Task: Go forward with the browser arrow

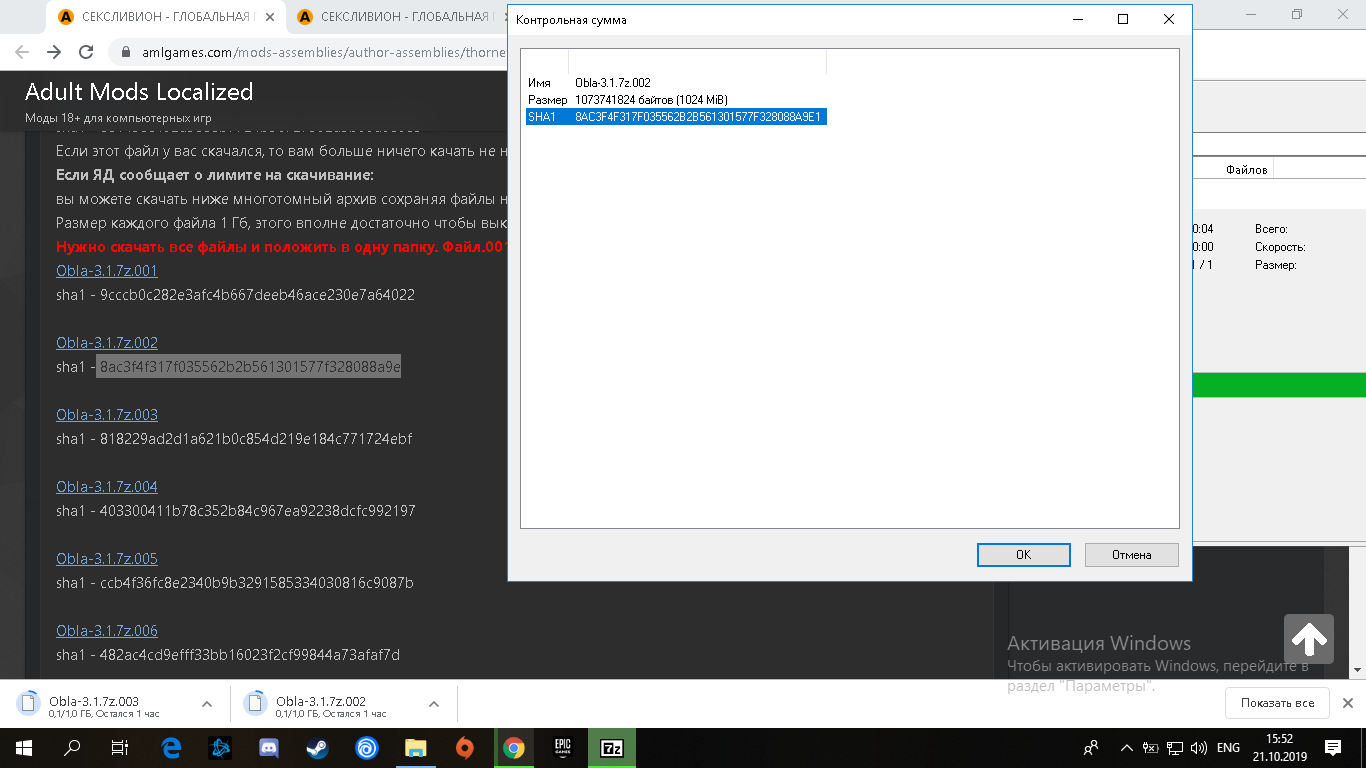Action: click(54, 52)
